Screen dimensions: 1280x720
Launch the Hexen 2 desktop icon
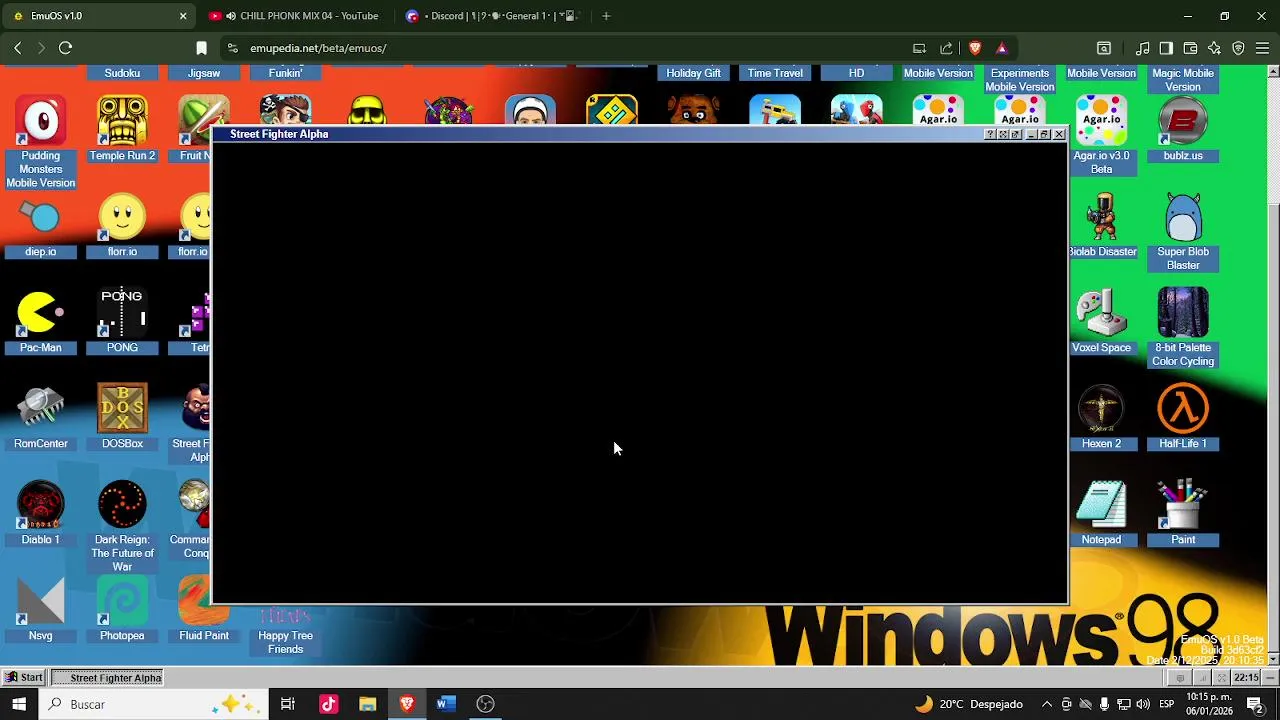[1101, 418]
